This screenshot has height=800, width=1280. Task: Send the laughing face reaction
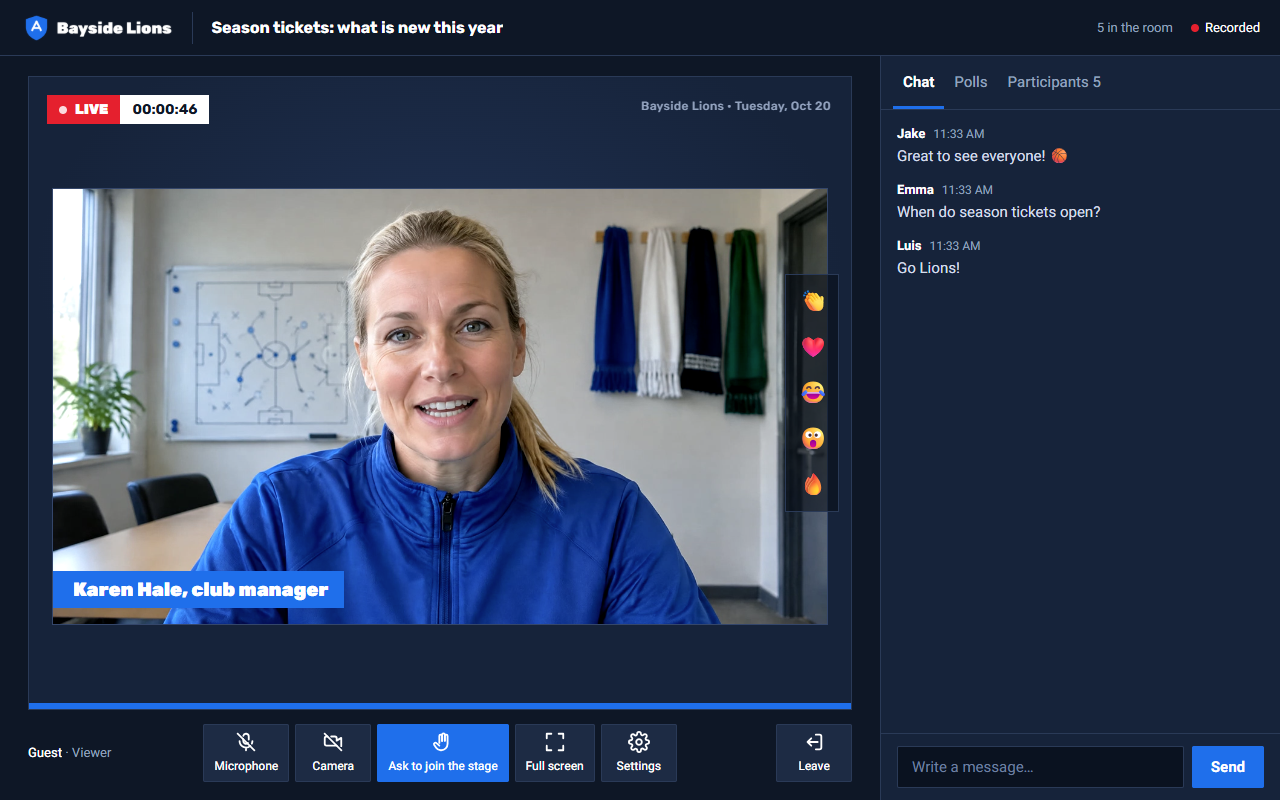pos(813,393)
